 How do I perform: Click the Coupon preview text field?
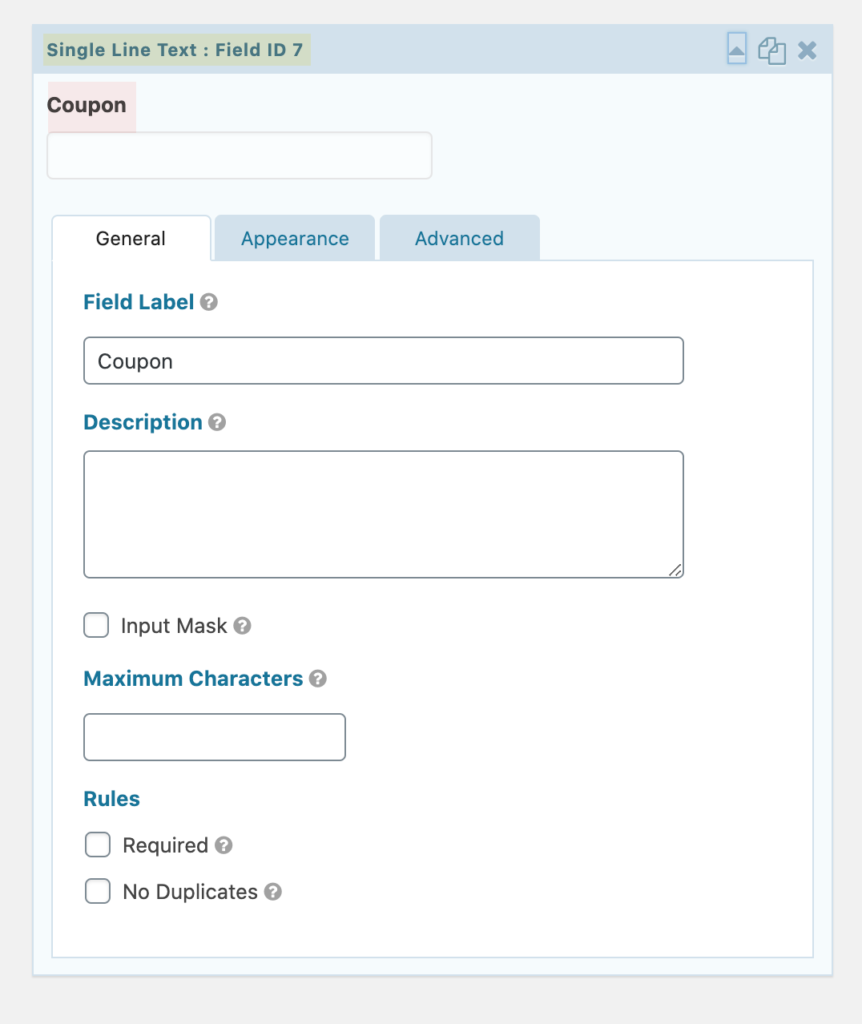pos(239,155)
